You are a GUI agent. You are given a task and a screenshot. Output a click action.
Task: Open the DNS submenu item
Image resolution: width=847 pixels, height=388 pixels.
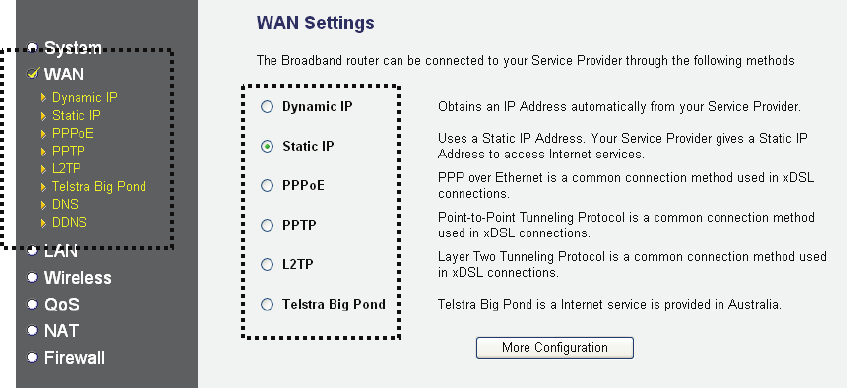pyautogui.click(x=65, y=205)
